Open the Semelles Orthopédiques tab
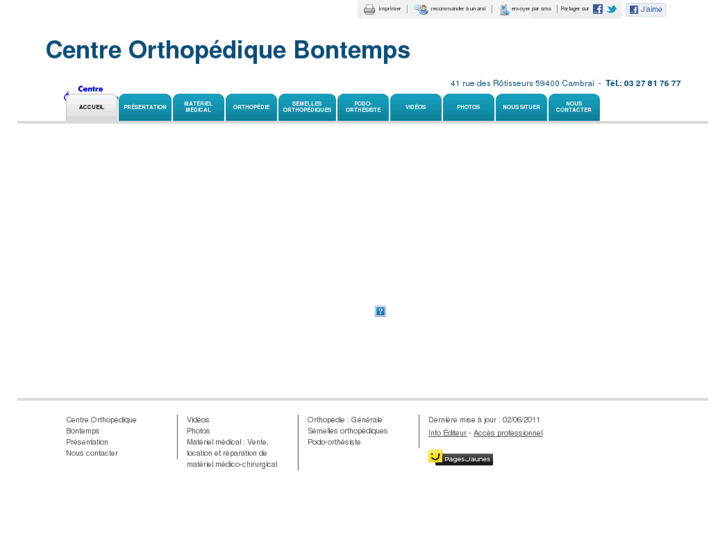This screenshot has height=545, width=727. (307, 108)
